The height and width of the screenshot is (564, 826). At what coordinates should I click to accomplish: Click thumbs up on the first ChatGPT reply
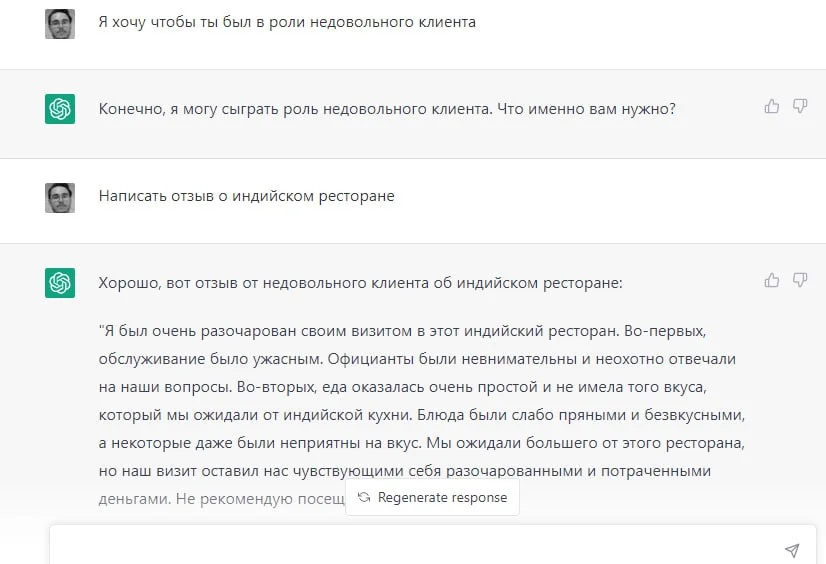point(771,106)
